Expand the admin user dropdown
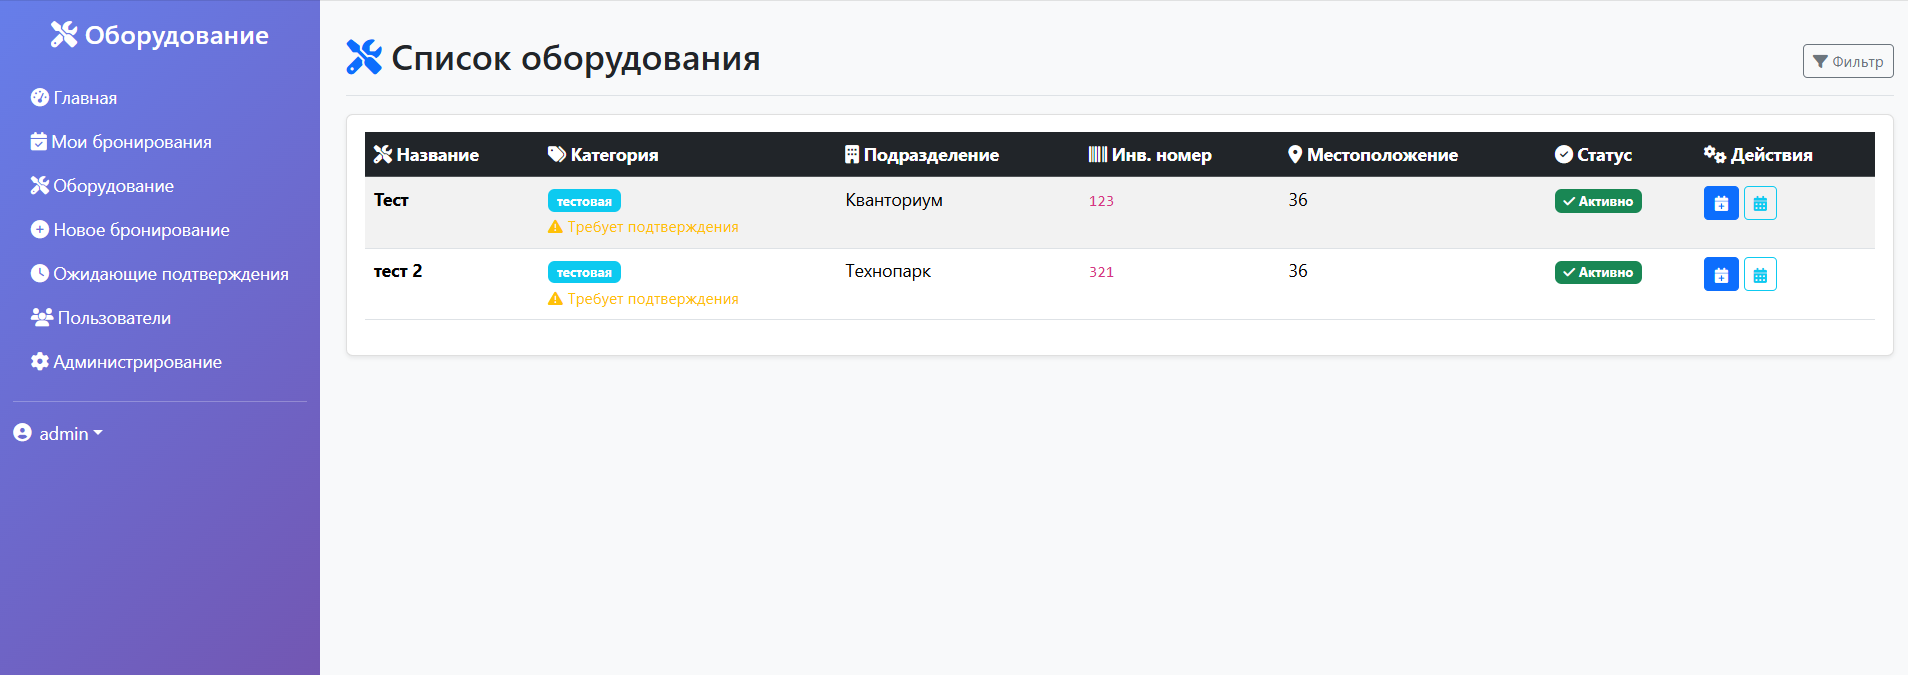Screen dimensions: 1908x675 coord(58,433)
